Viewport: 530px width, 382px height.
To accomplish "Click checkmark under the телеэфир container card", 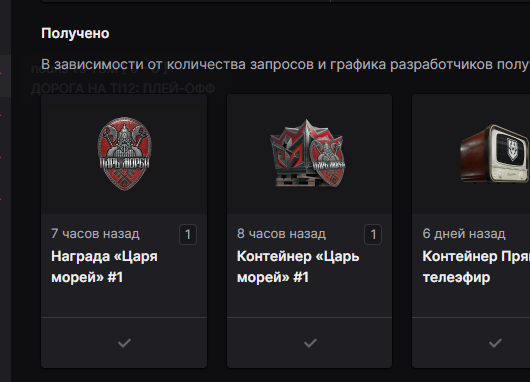I will pyautogui.click(x=495, y=343).
